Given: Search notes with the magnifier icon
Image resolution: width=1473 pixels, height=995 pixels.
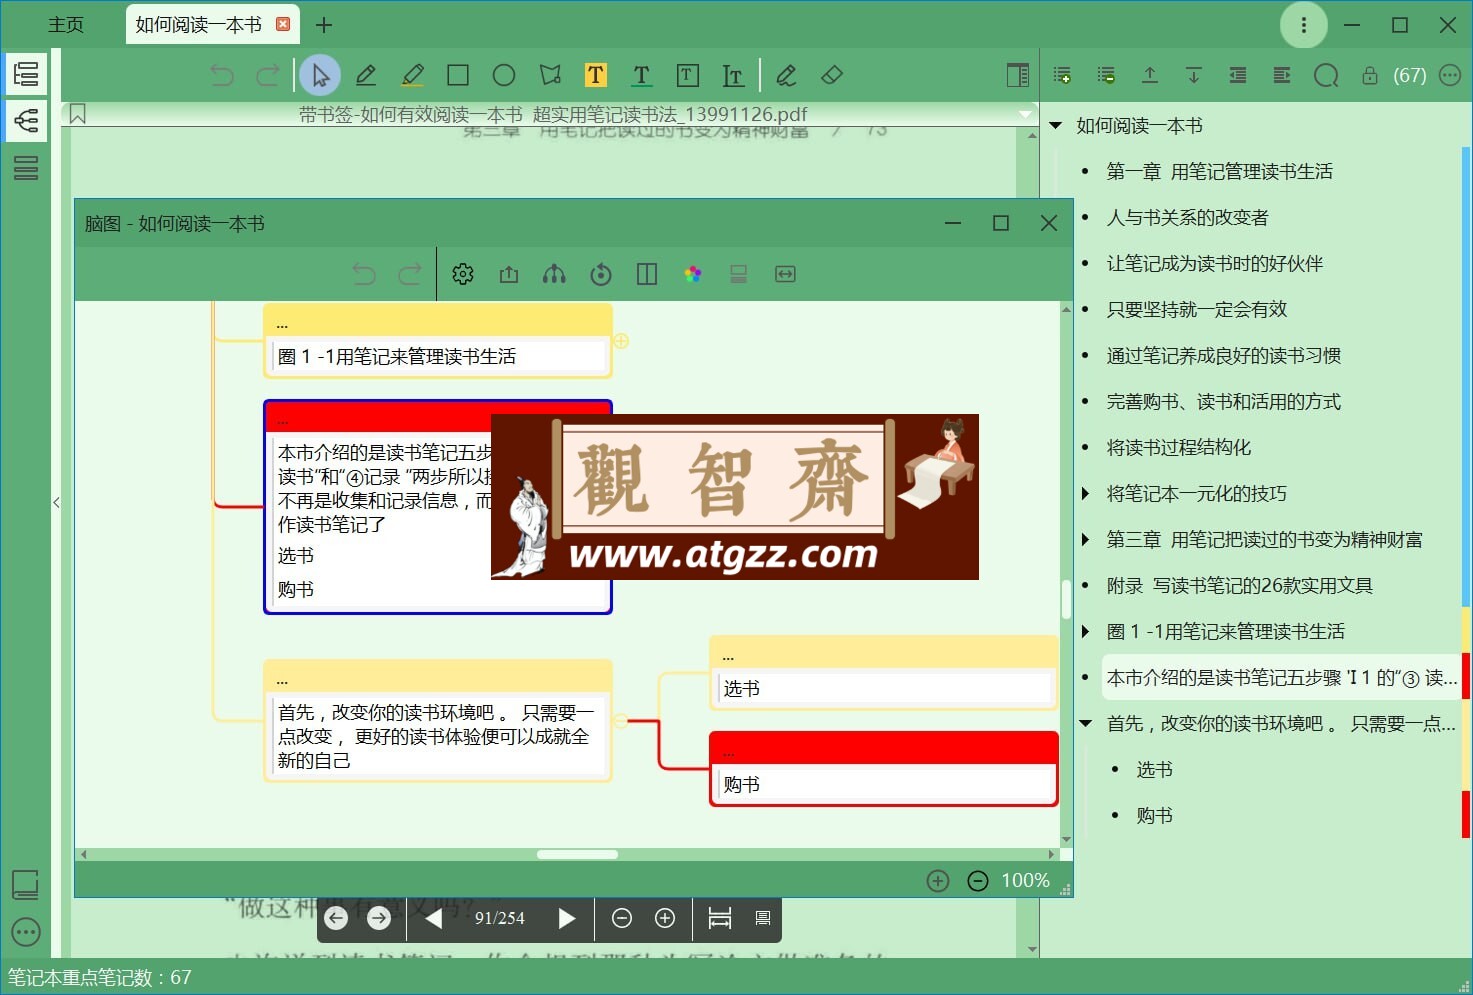Looking at the screenshot, I should [1326, 75].
